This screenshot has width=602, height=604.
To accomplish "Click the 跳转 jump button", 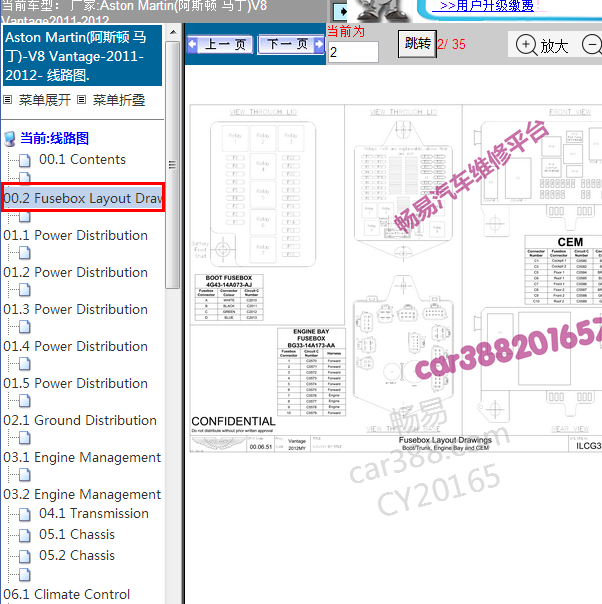I will click(417, 44).
